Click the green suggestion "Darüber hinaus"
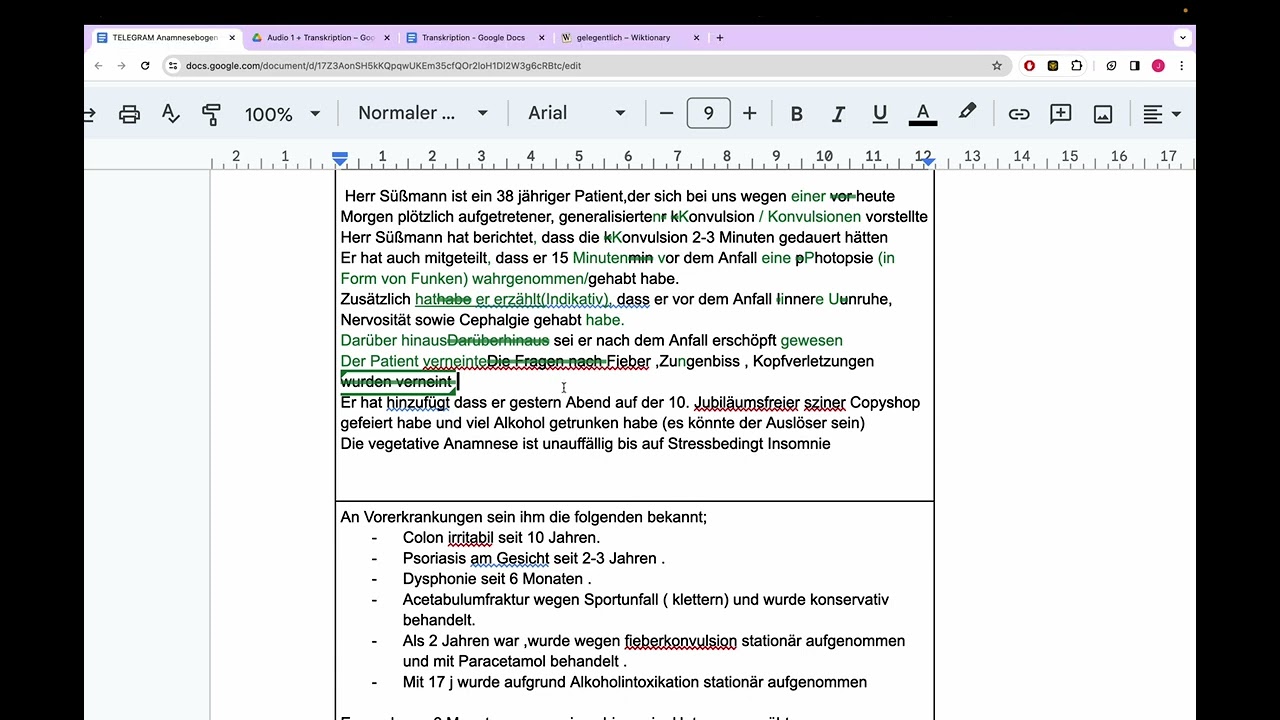Screen dimensions: 1280x720 [x=393, y=341]
